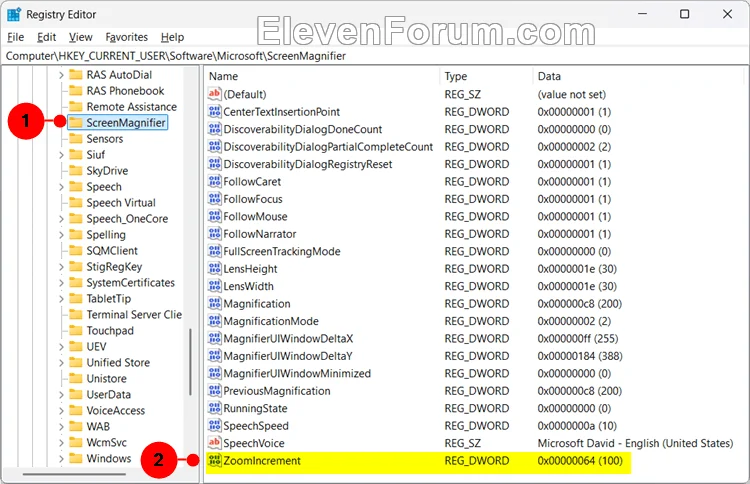Click the CenterTextInsertionPoint DWORD icon
Viewport: 750px width, 484px height.
click(x=215, y=111)
